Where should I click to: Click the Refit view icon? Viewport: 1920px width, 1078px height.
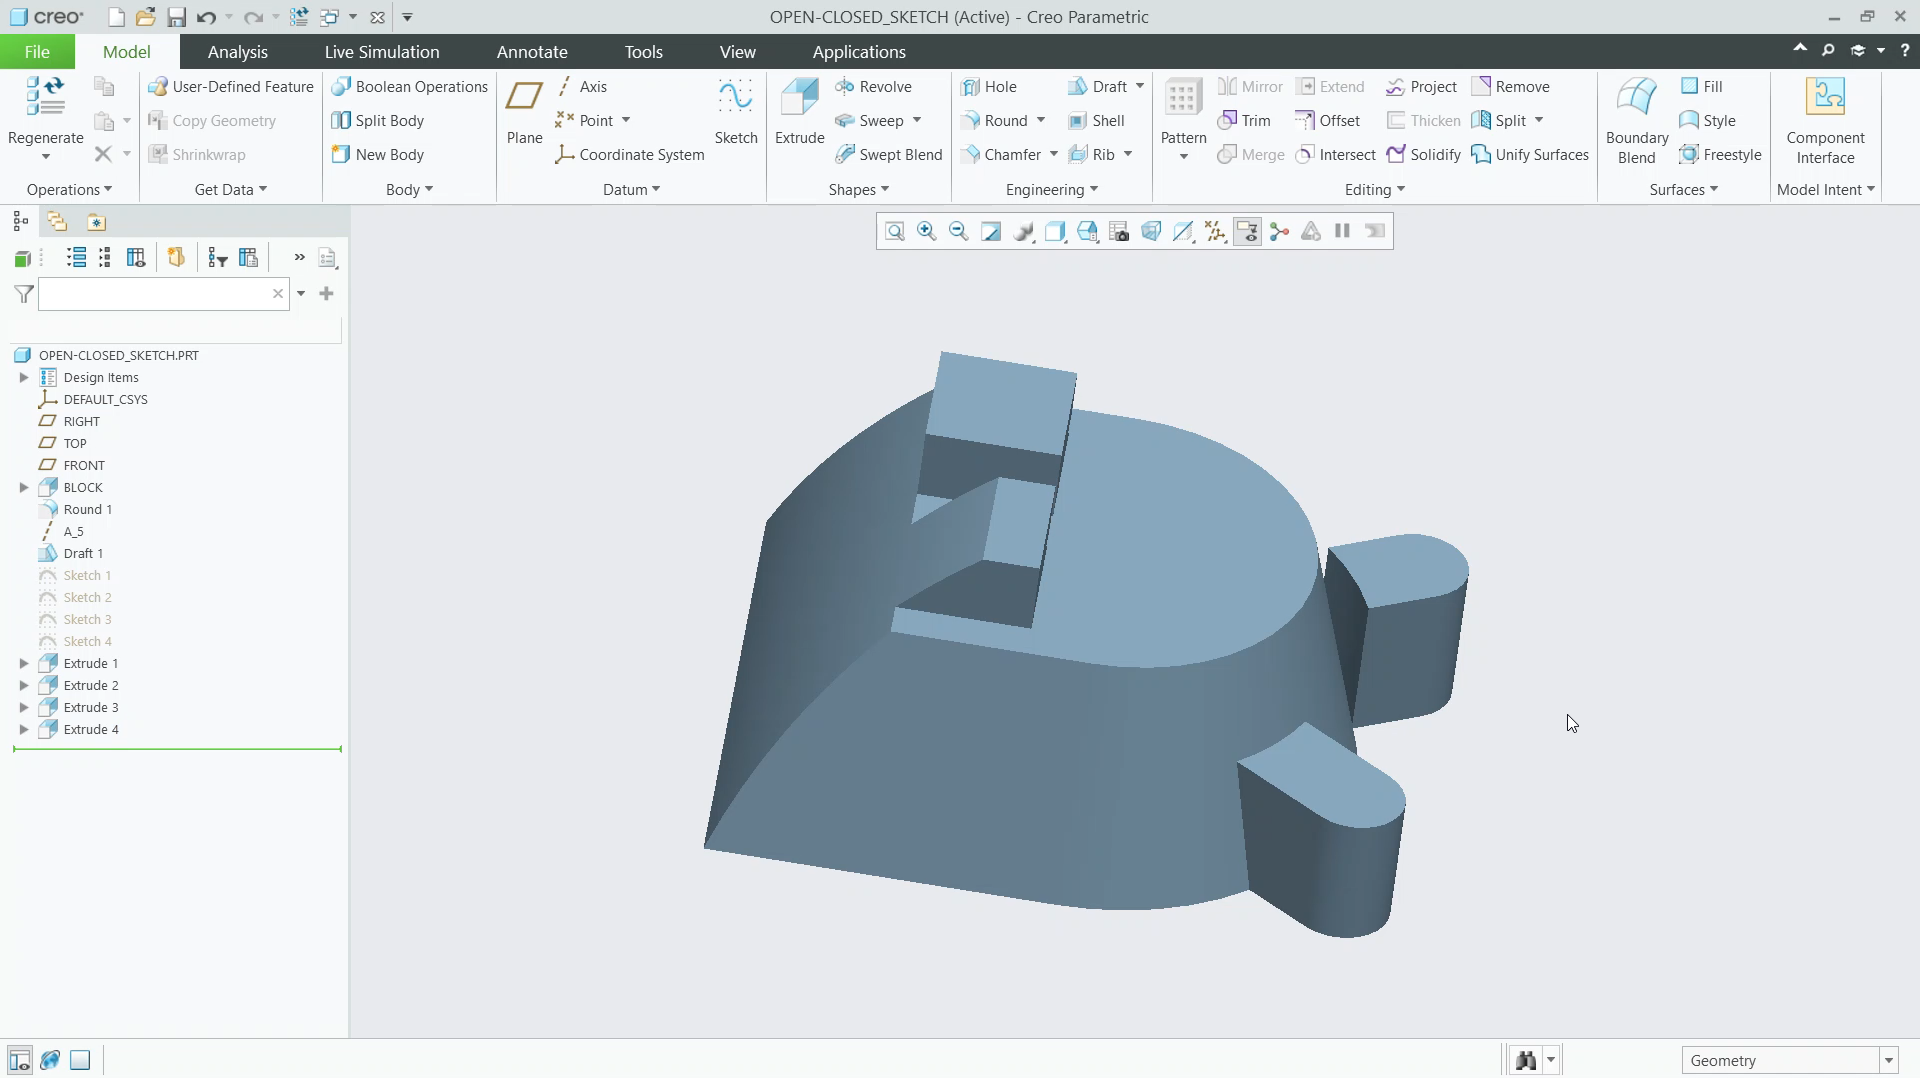click(895, 232)
